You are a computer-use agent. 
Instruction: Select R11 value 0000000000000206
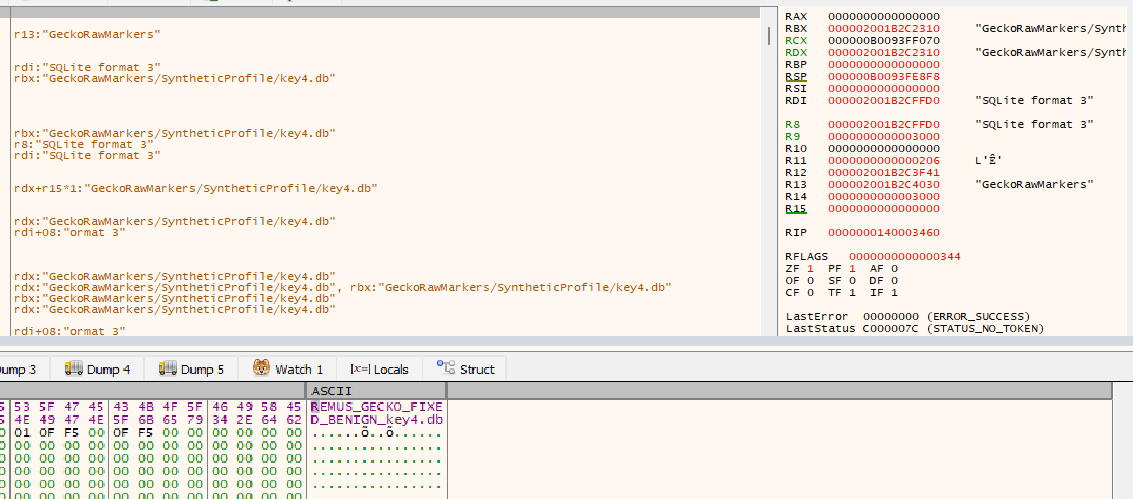(x=884, y=160)
